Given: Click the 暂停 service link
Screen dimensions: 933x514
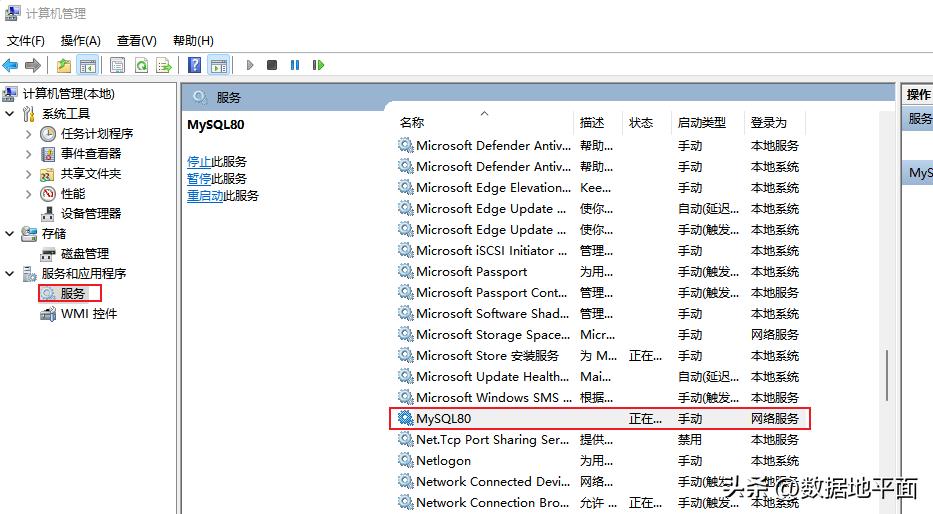Looking at the screenshot, I should pyautogui.click(x=199, y=179).
